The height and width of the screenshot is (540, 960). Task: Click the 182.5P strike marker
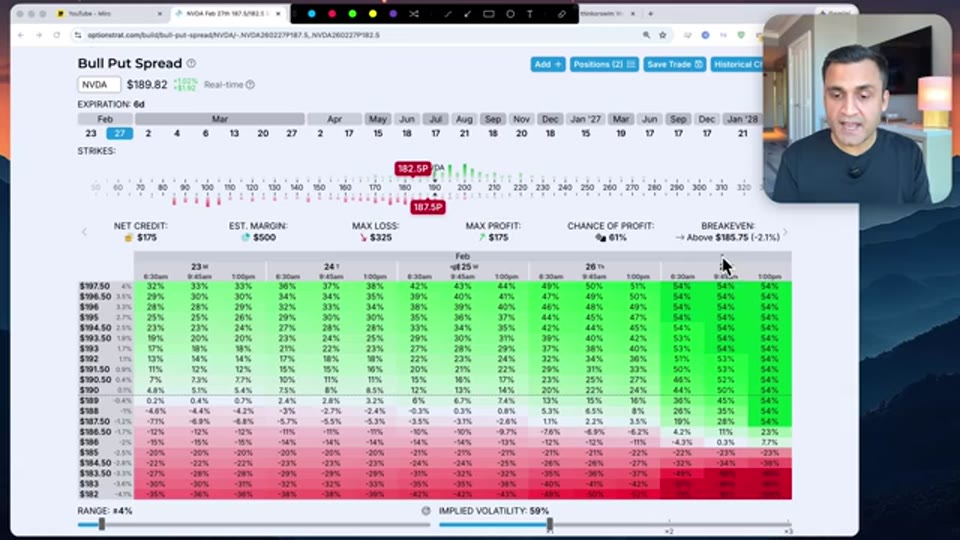[413, 168]
